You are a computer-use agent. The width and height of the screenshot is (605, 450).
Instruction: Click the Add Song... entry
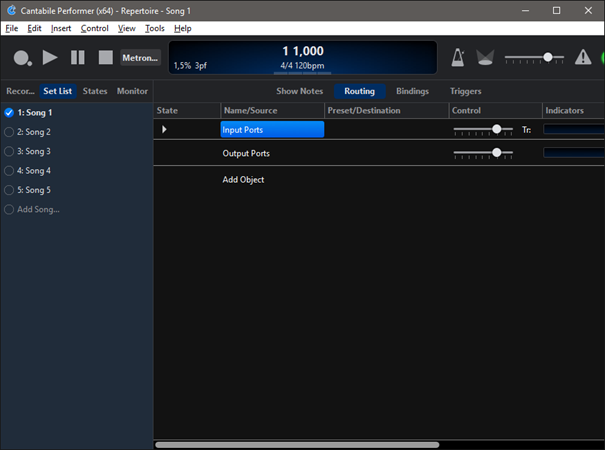[38, 210]
